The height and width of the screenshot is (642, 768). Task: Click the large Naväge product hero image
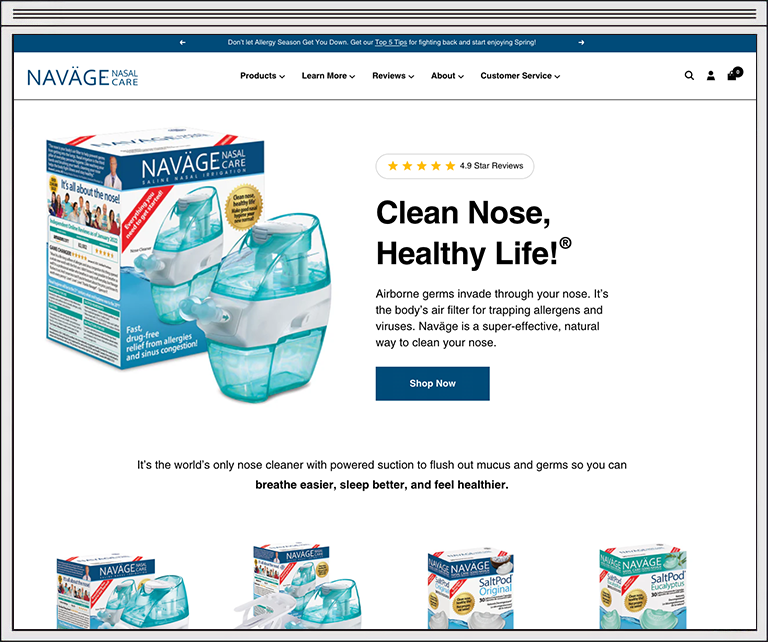pos(189,265)
